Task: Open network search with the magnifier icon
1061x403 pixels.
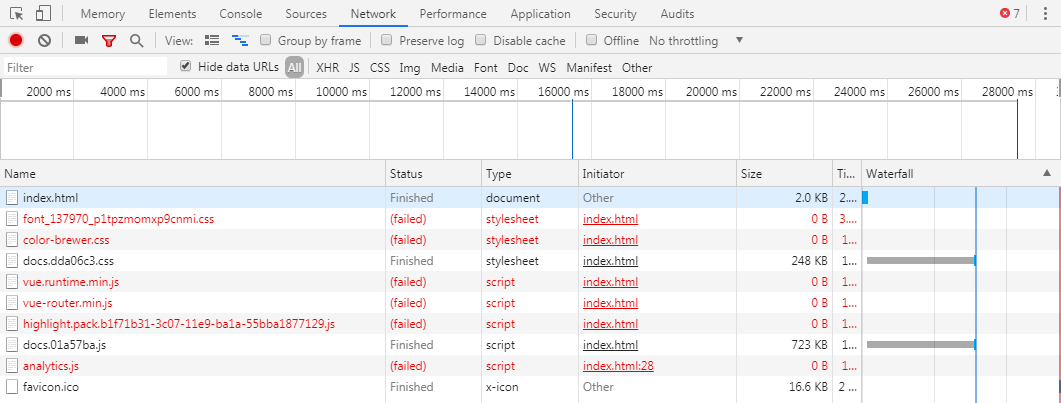Action: pyautogui.click(x=137, y=41)
